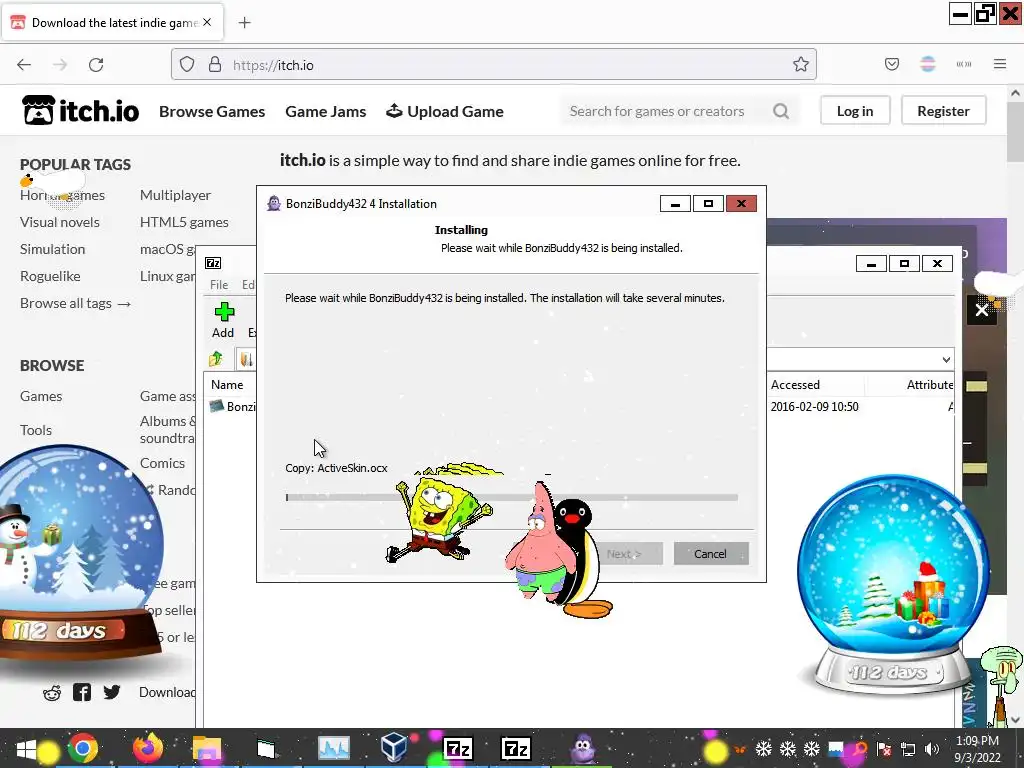Minimize the BonziBuddy432 installer window
The width and height of the screenshot is (1024, 768).
coord(675,204)
